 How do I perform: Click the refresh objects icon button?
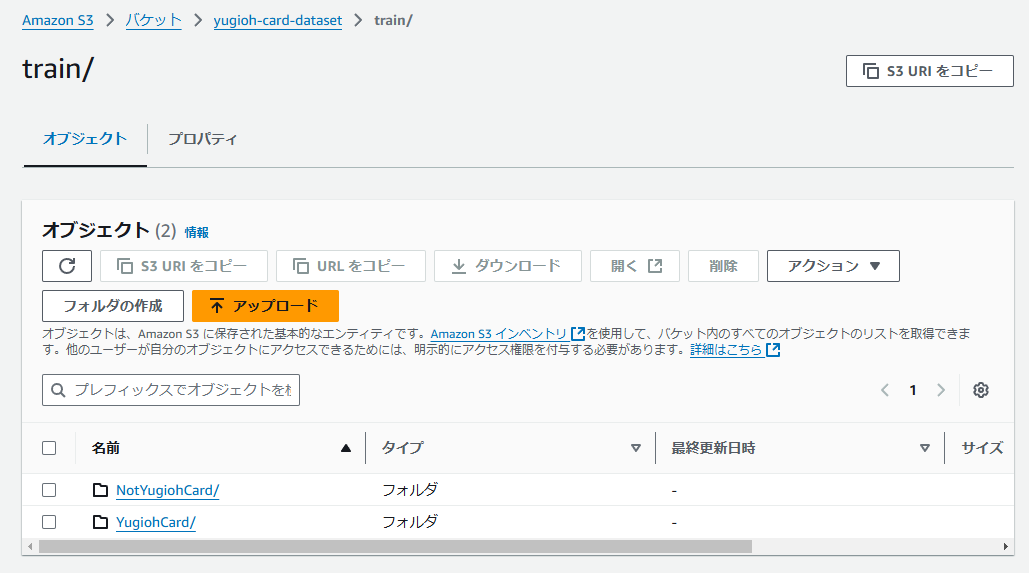[67, 266]
